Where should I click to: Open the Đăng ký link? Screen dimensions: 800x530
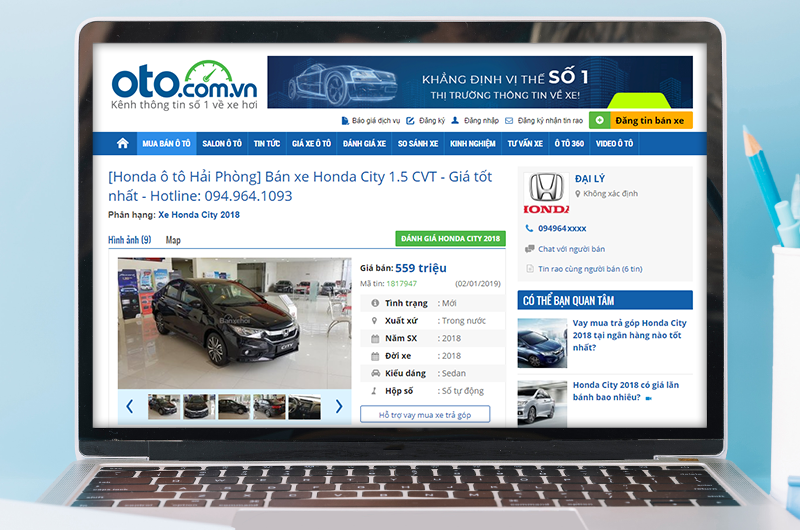click(432, 121)
